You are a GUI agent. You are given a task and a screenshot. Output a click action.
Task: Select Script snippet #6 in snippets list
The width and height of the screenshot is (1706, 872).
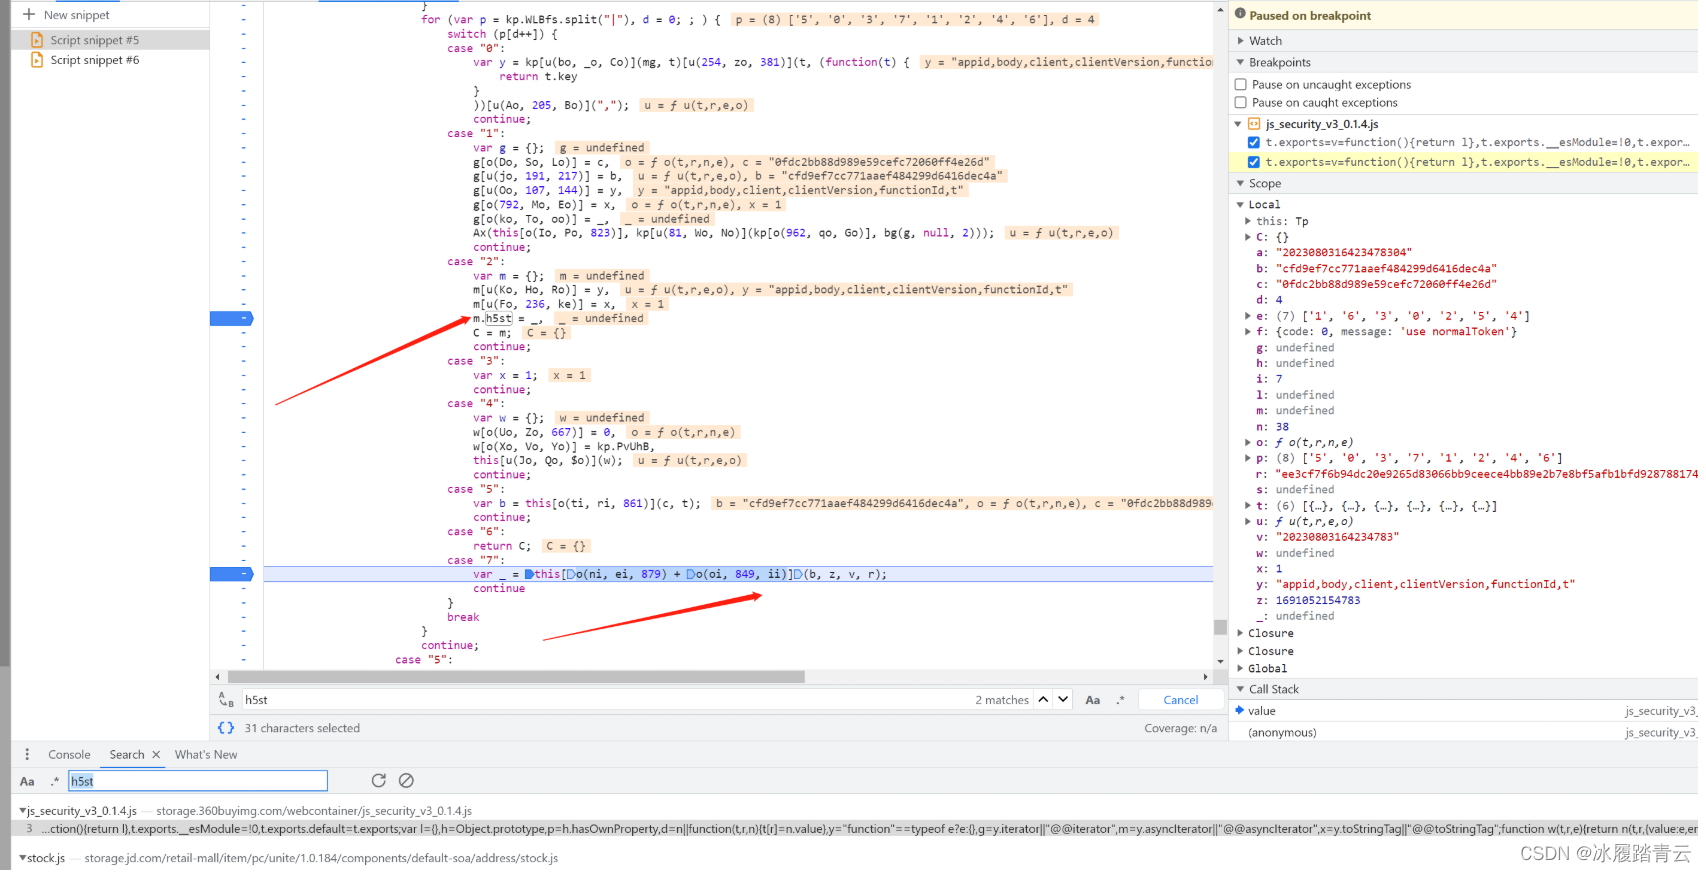click(110, 60)
